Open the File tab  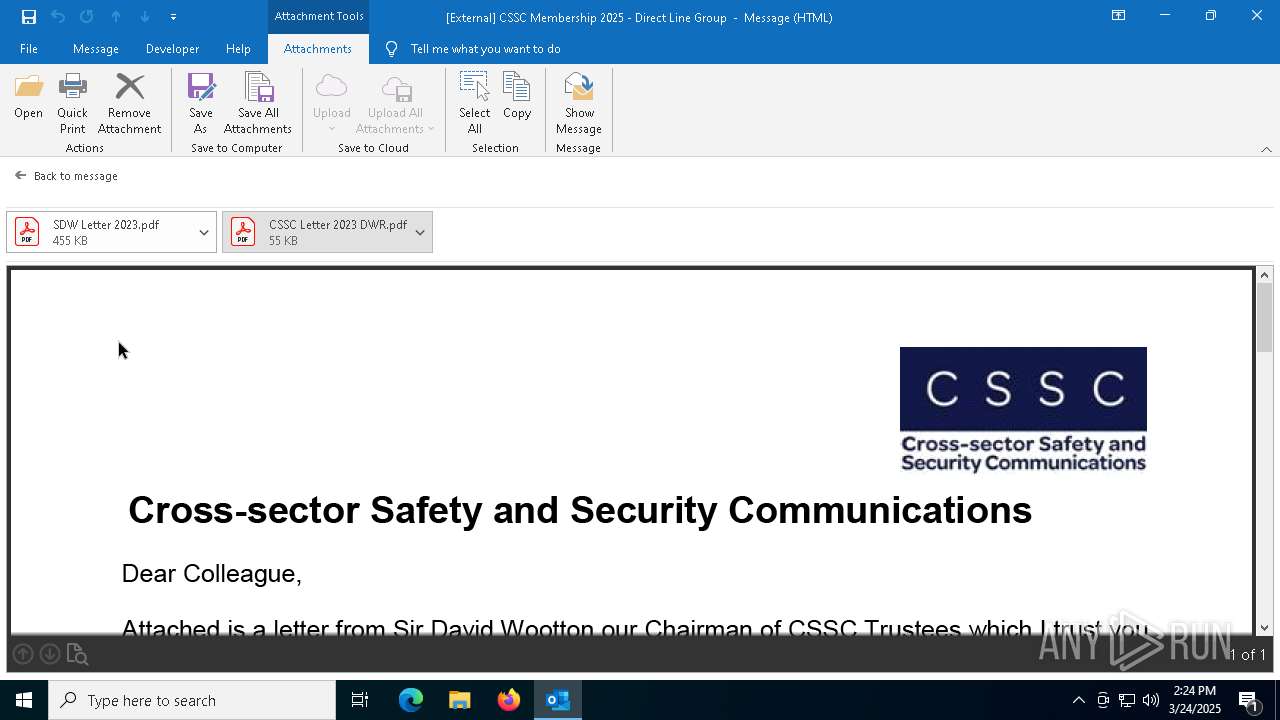click(29, 49)
